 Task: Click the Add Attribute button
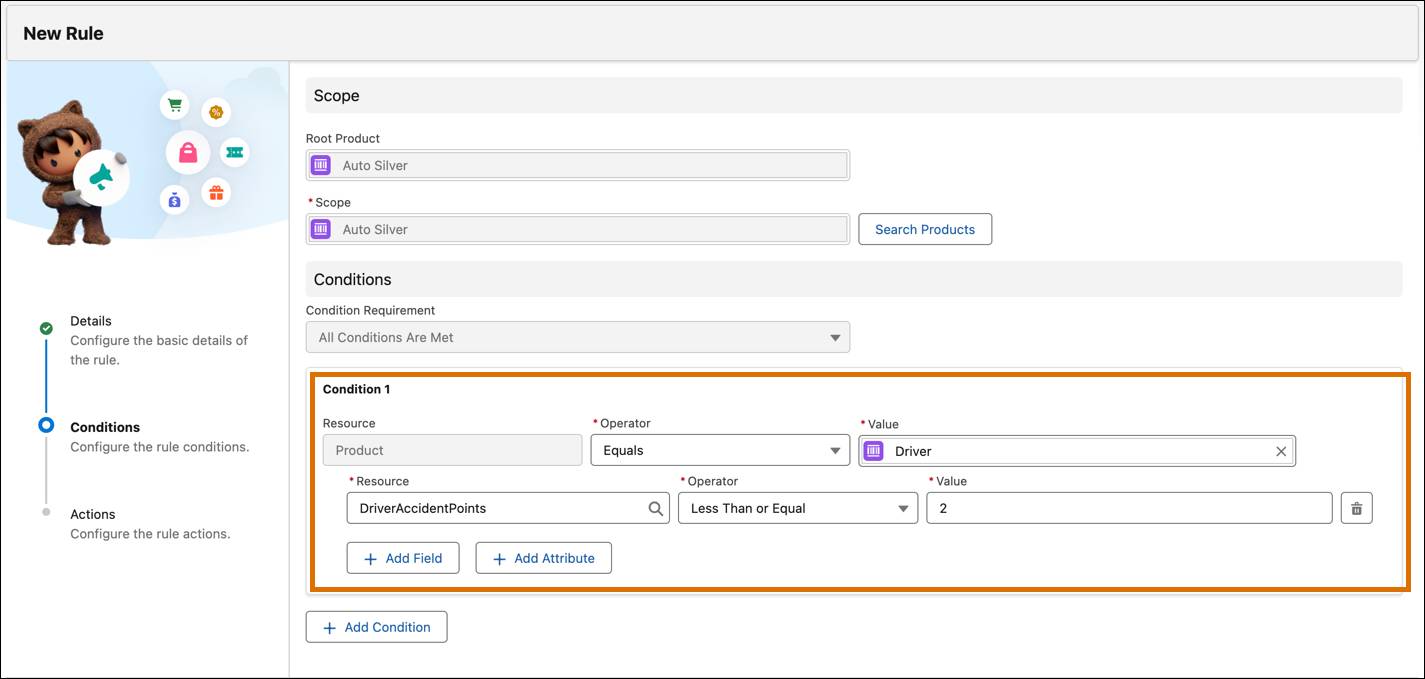543,558
